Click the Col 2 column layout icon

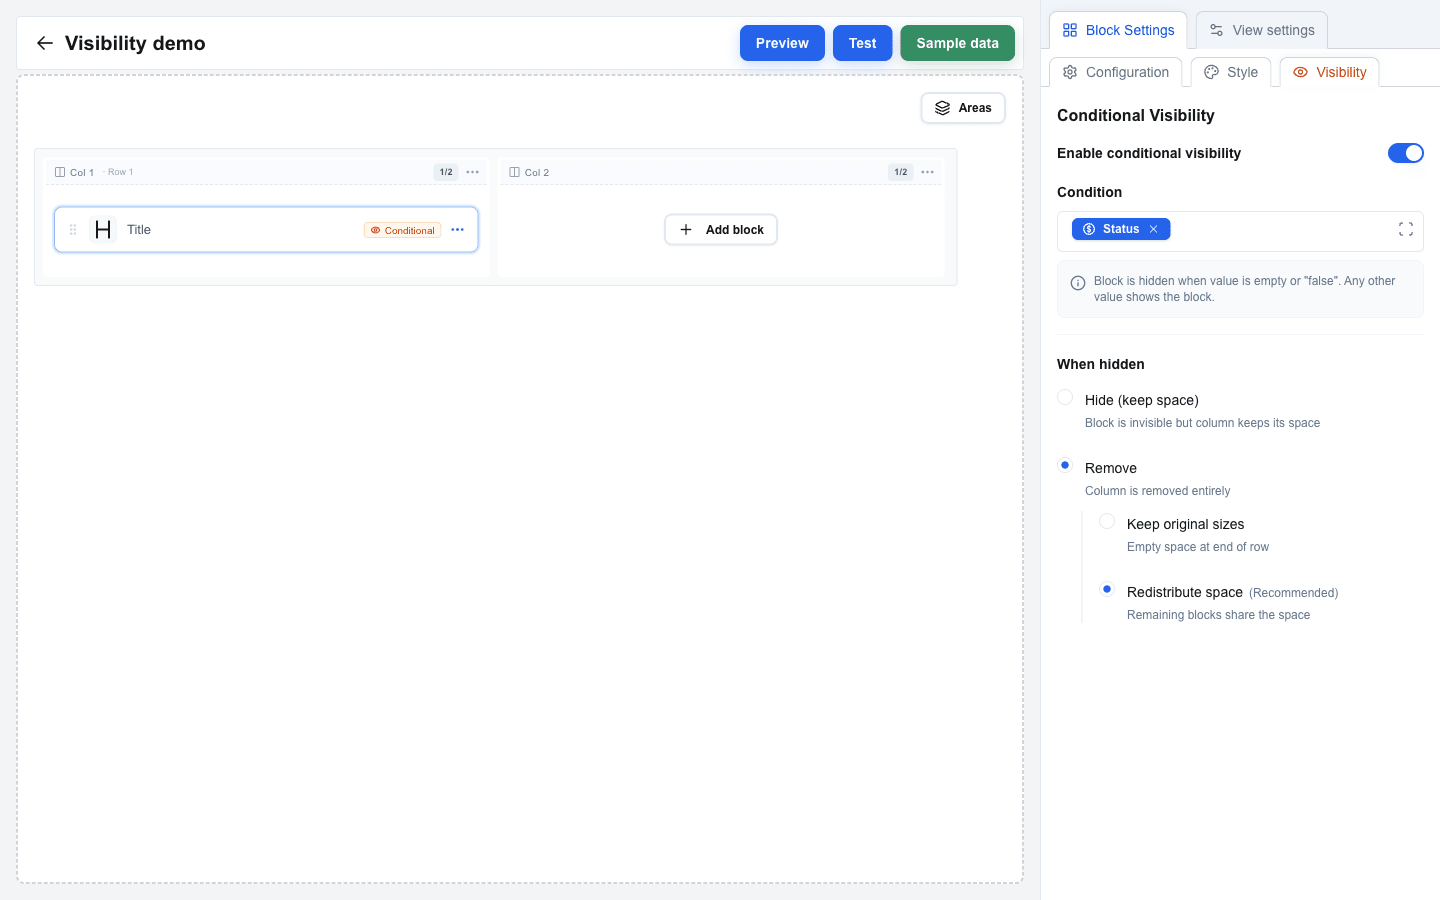point(515,172)
